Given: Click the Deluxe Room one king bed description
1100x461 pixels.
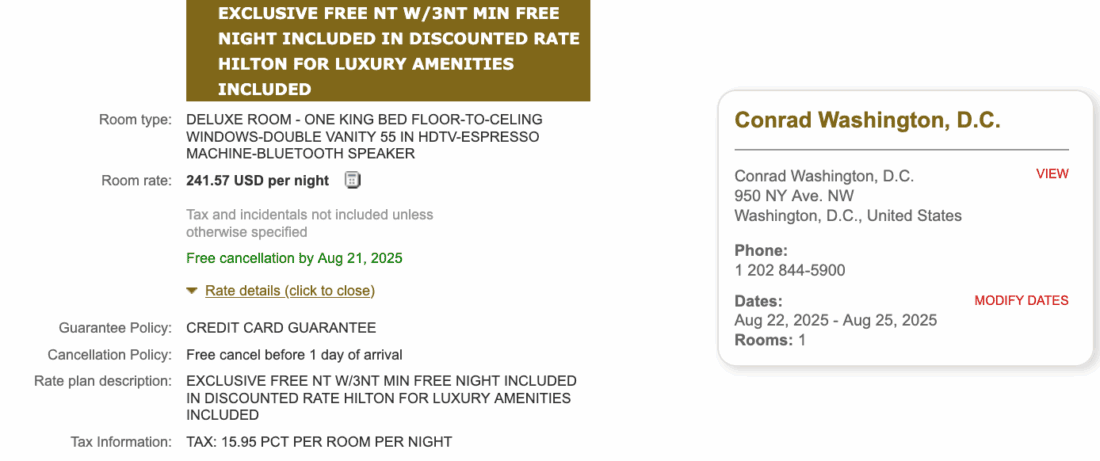Looking at the screenshot, I should [364, 137].
